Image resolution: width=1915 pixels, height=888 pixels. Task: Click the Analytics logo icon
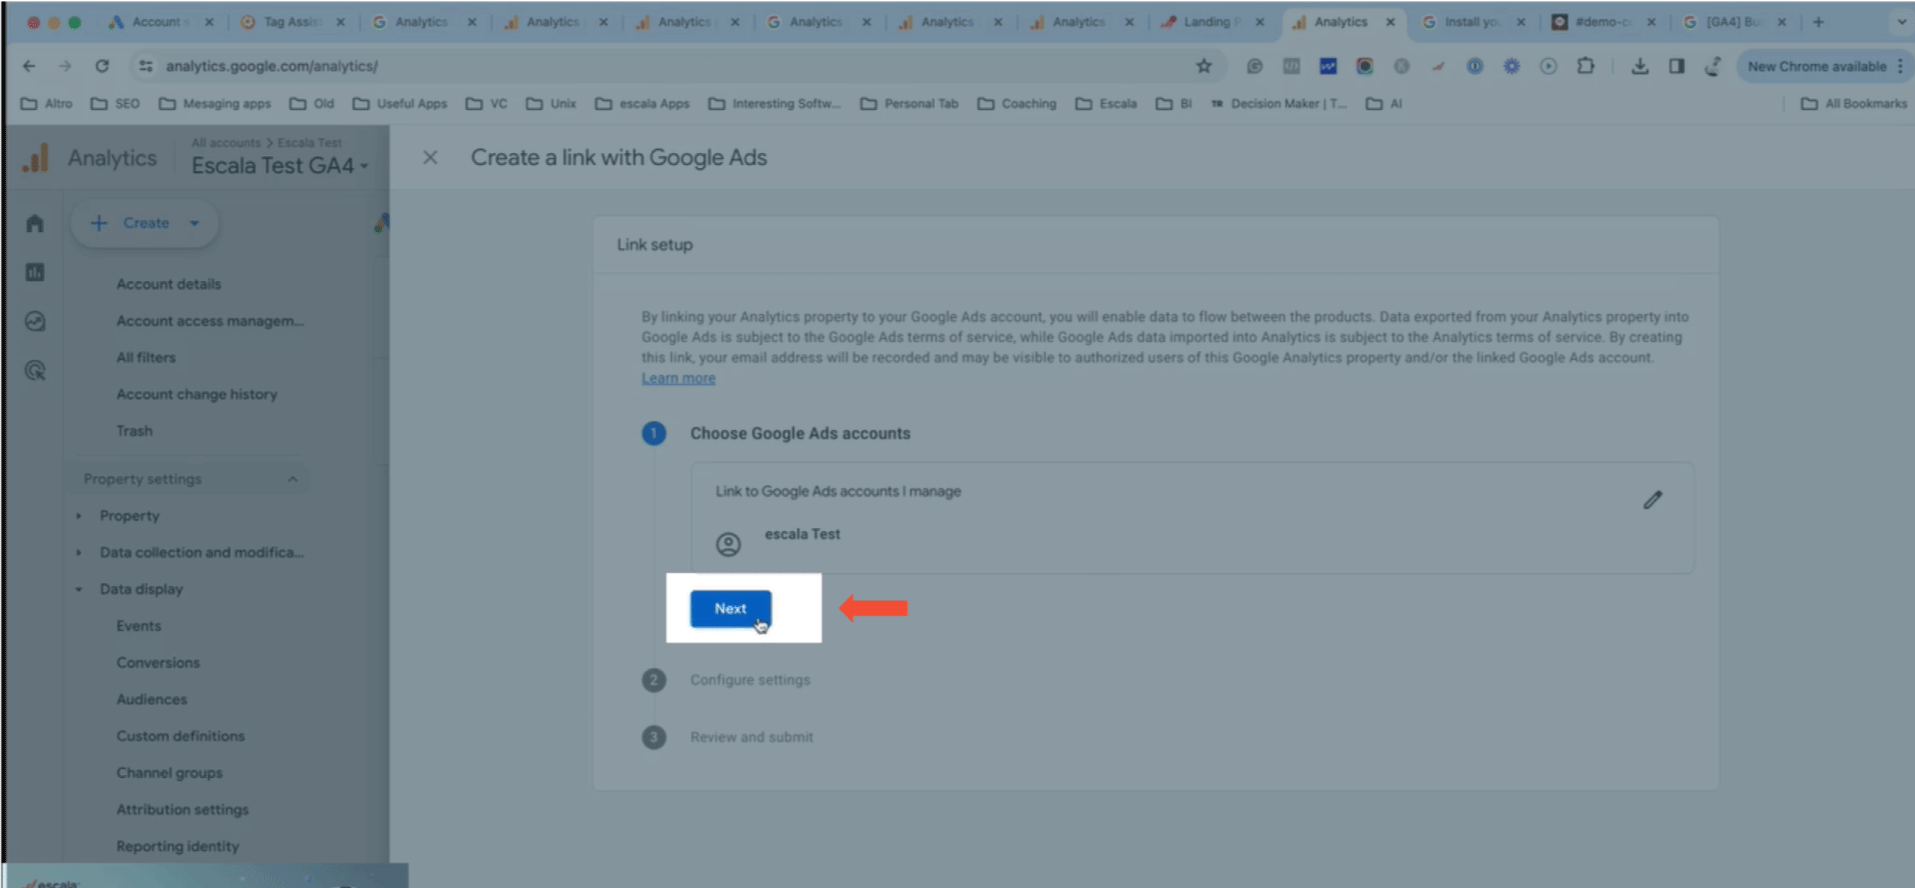tap(36, 158)
